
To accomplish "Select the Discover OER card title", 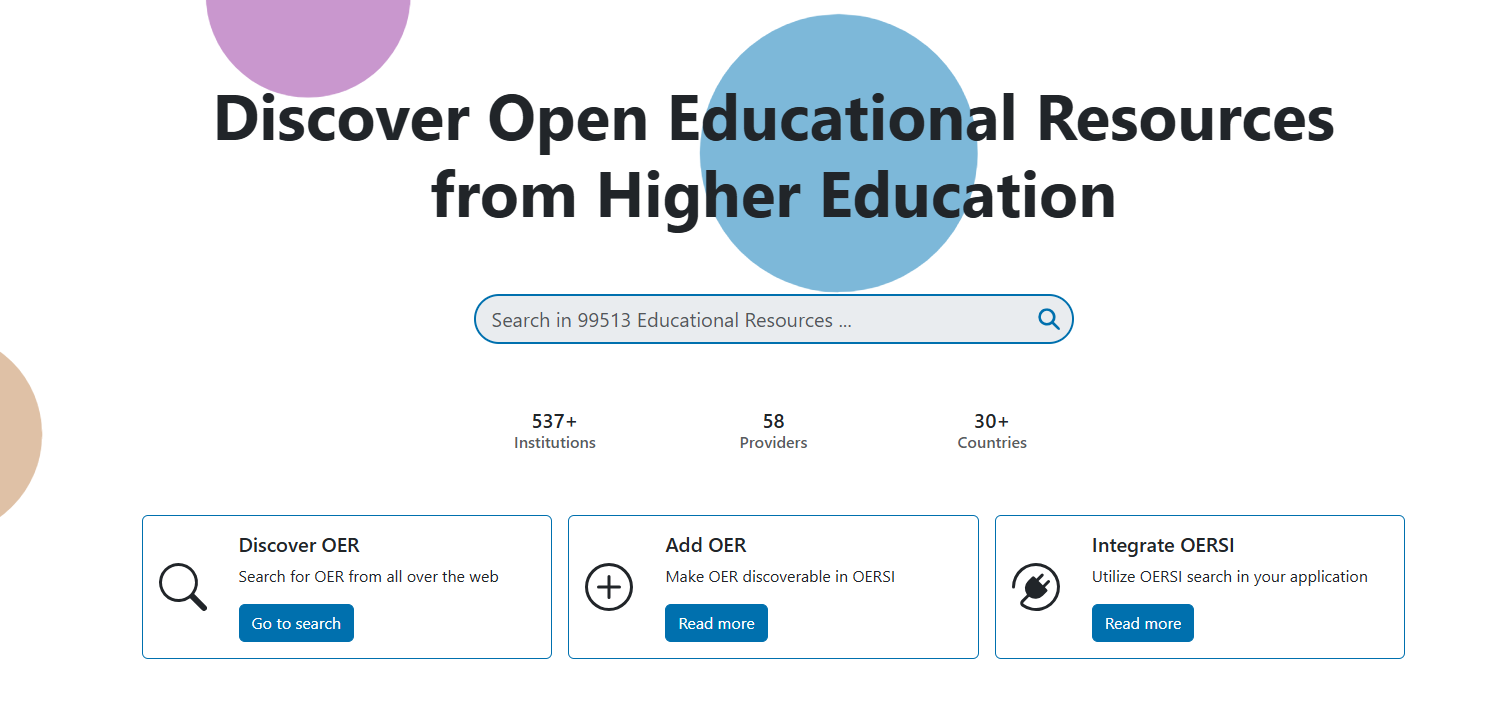I will coord(299,545).
